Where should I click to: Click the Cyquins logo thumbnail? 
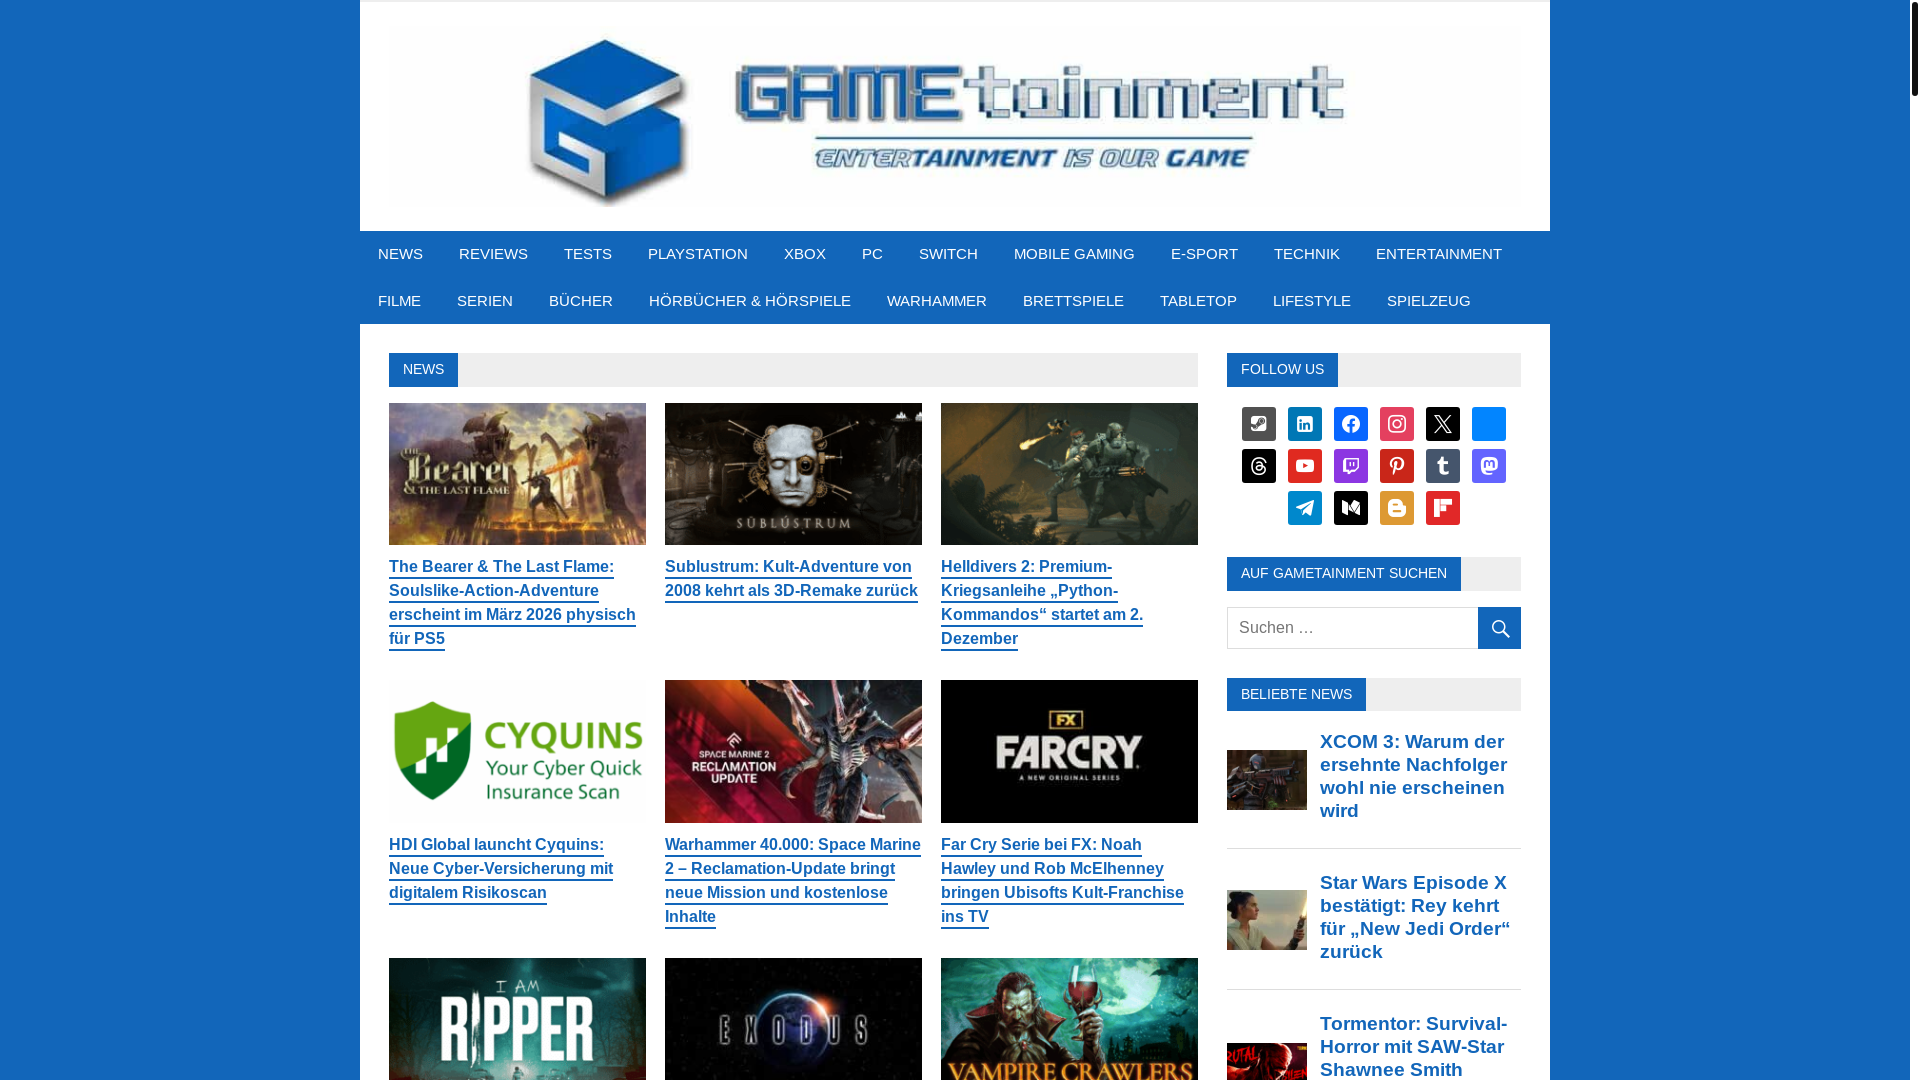tap(517, 751)
